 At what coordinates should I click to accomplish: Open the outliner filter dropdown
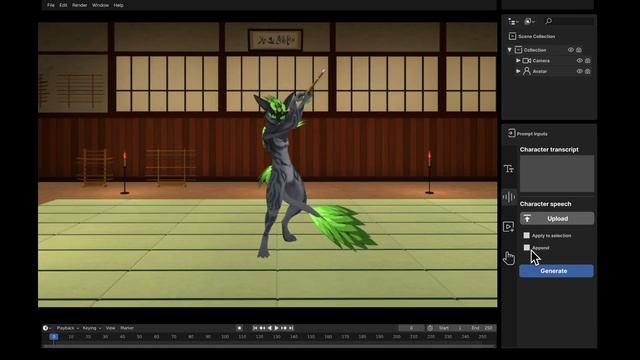coord(530,21)
